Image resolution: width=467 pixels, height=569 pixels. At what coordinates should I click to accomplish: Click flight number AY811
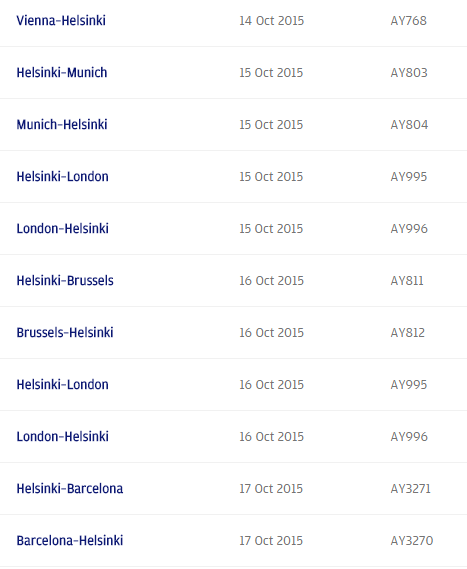pos(407,281)
